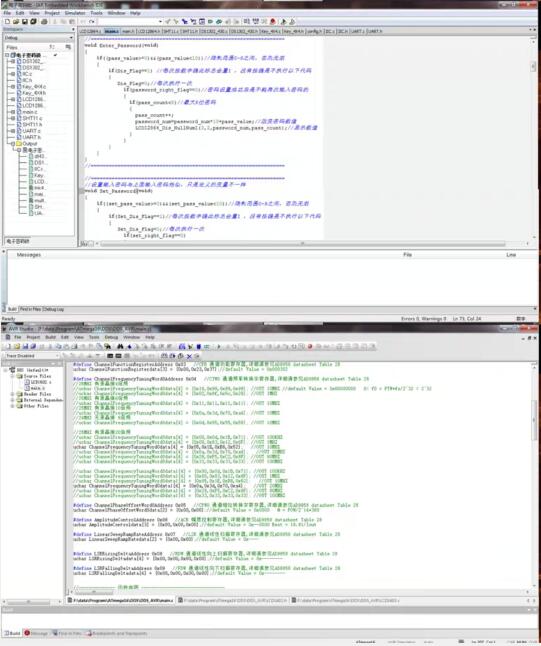This screenshot has height=646, width=541.
Task: Open Trace Disabled dropdown in AVR Studio
Action: click(x=31, y=356)
